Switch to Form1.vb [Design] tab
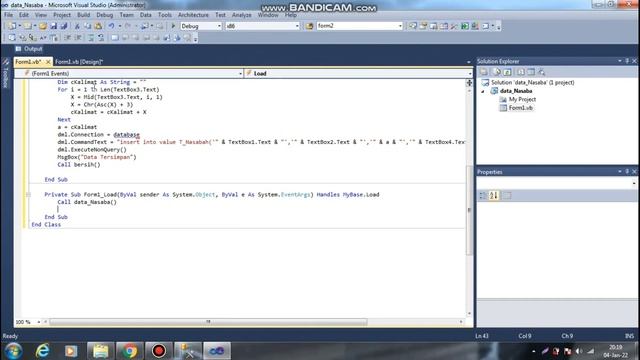Image resolution: width=640 pixels, height=360 pixels. point(79,62)
